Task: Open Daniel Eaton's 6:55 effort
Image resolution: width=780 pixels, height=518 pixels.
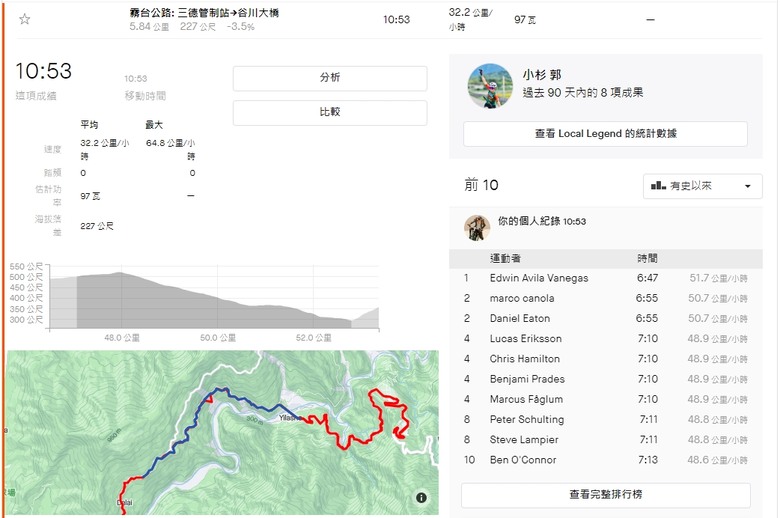Action: 647,318
